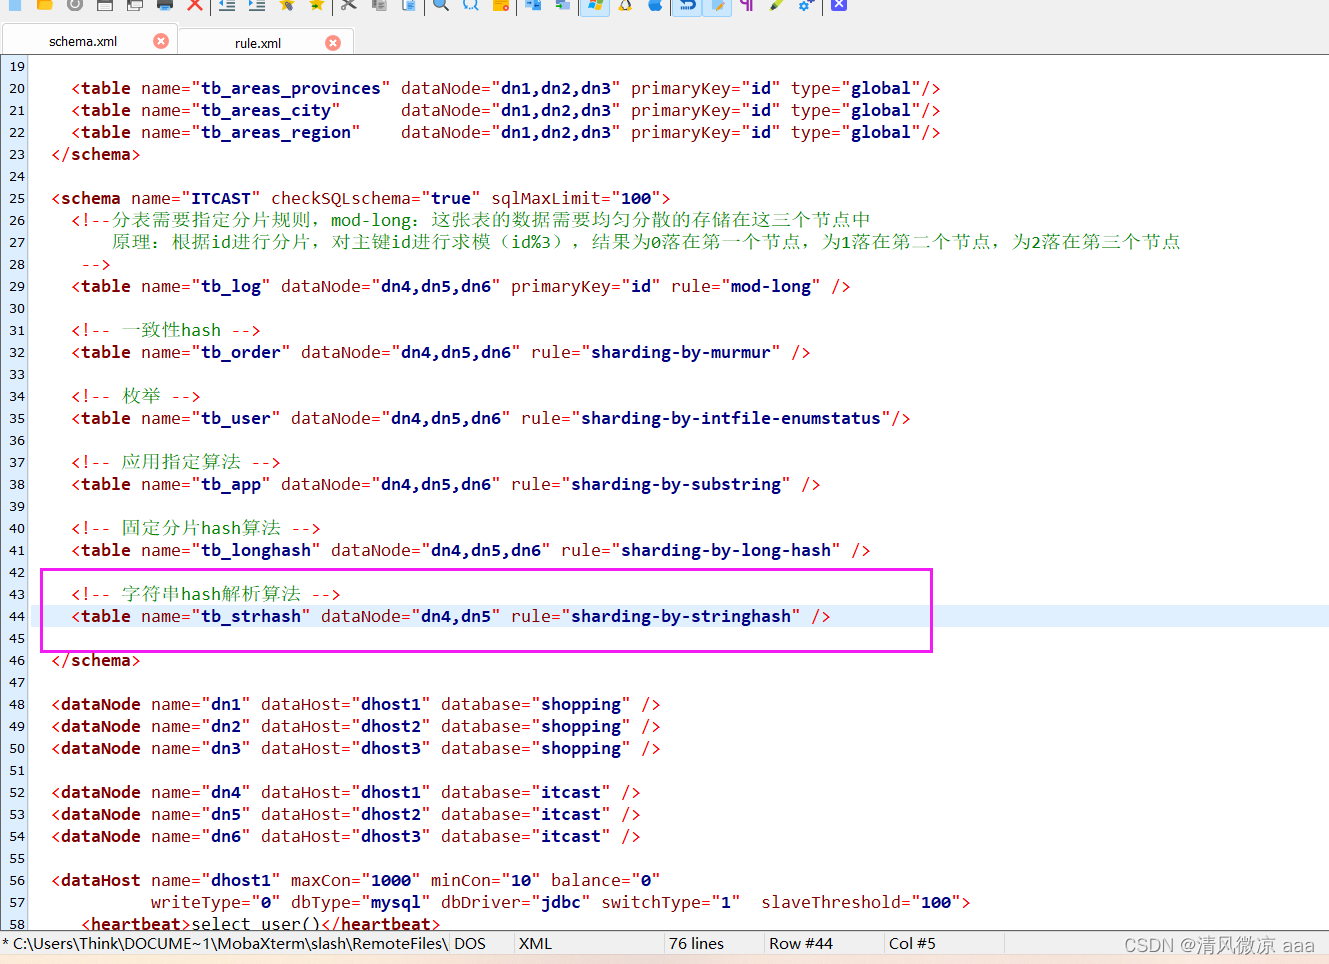Click the '字符串hash解析算法' comment line

click(205, 594)
